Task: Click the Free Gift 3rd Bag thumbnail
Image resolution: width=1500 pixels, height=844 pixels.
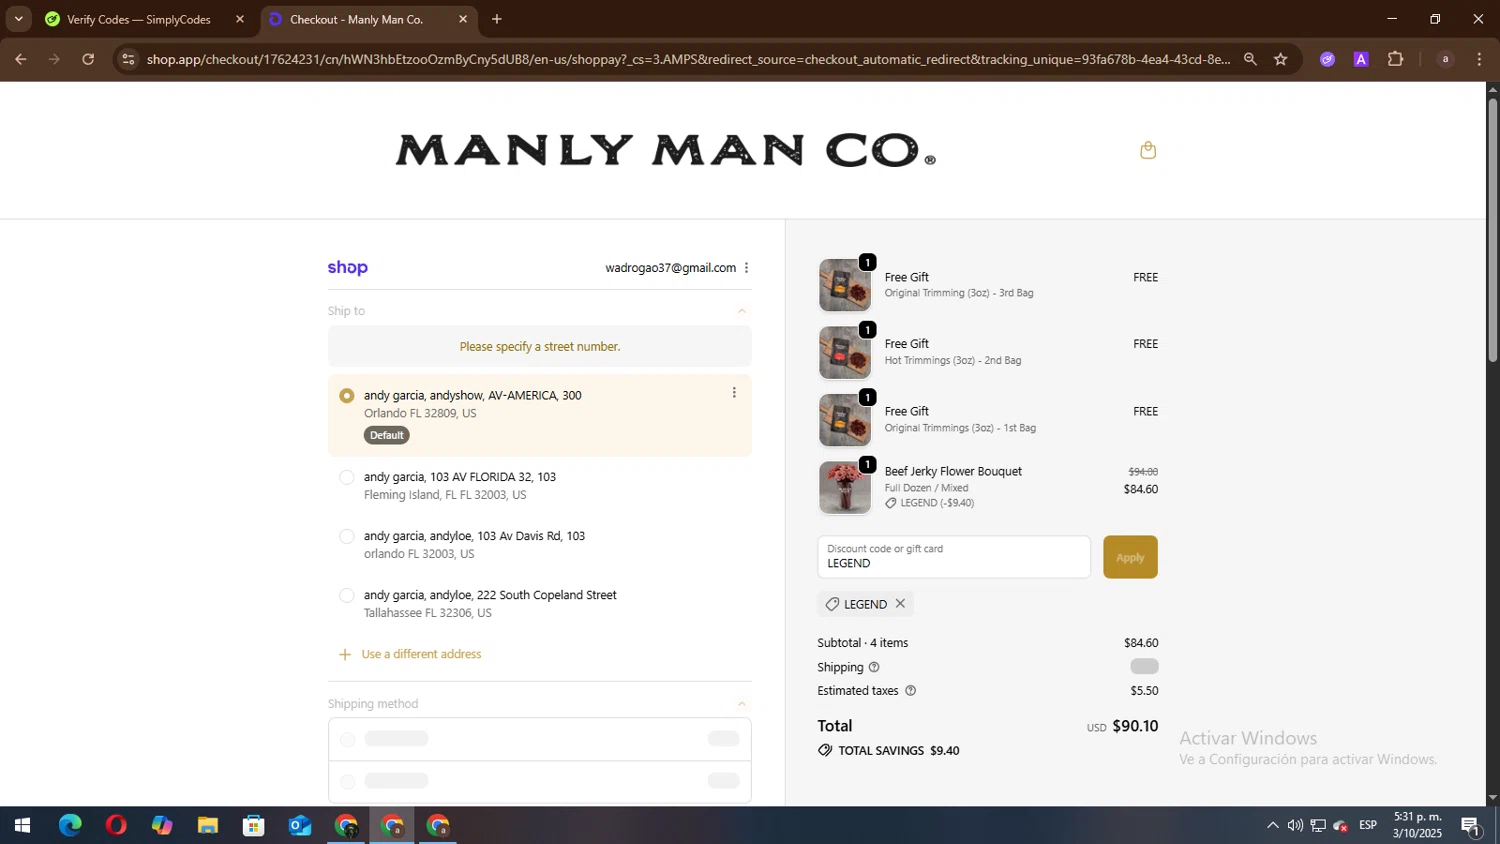Action: pos(845,285)
